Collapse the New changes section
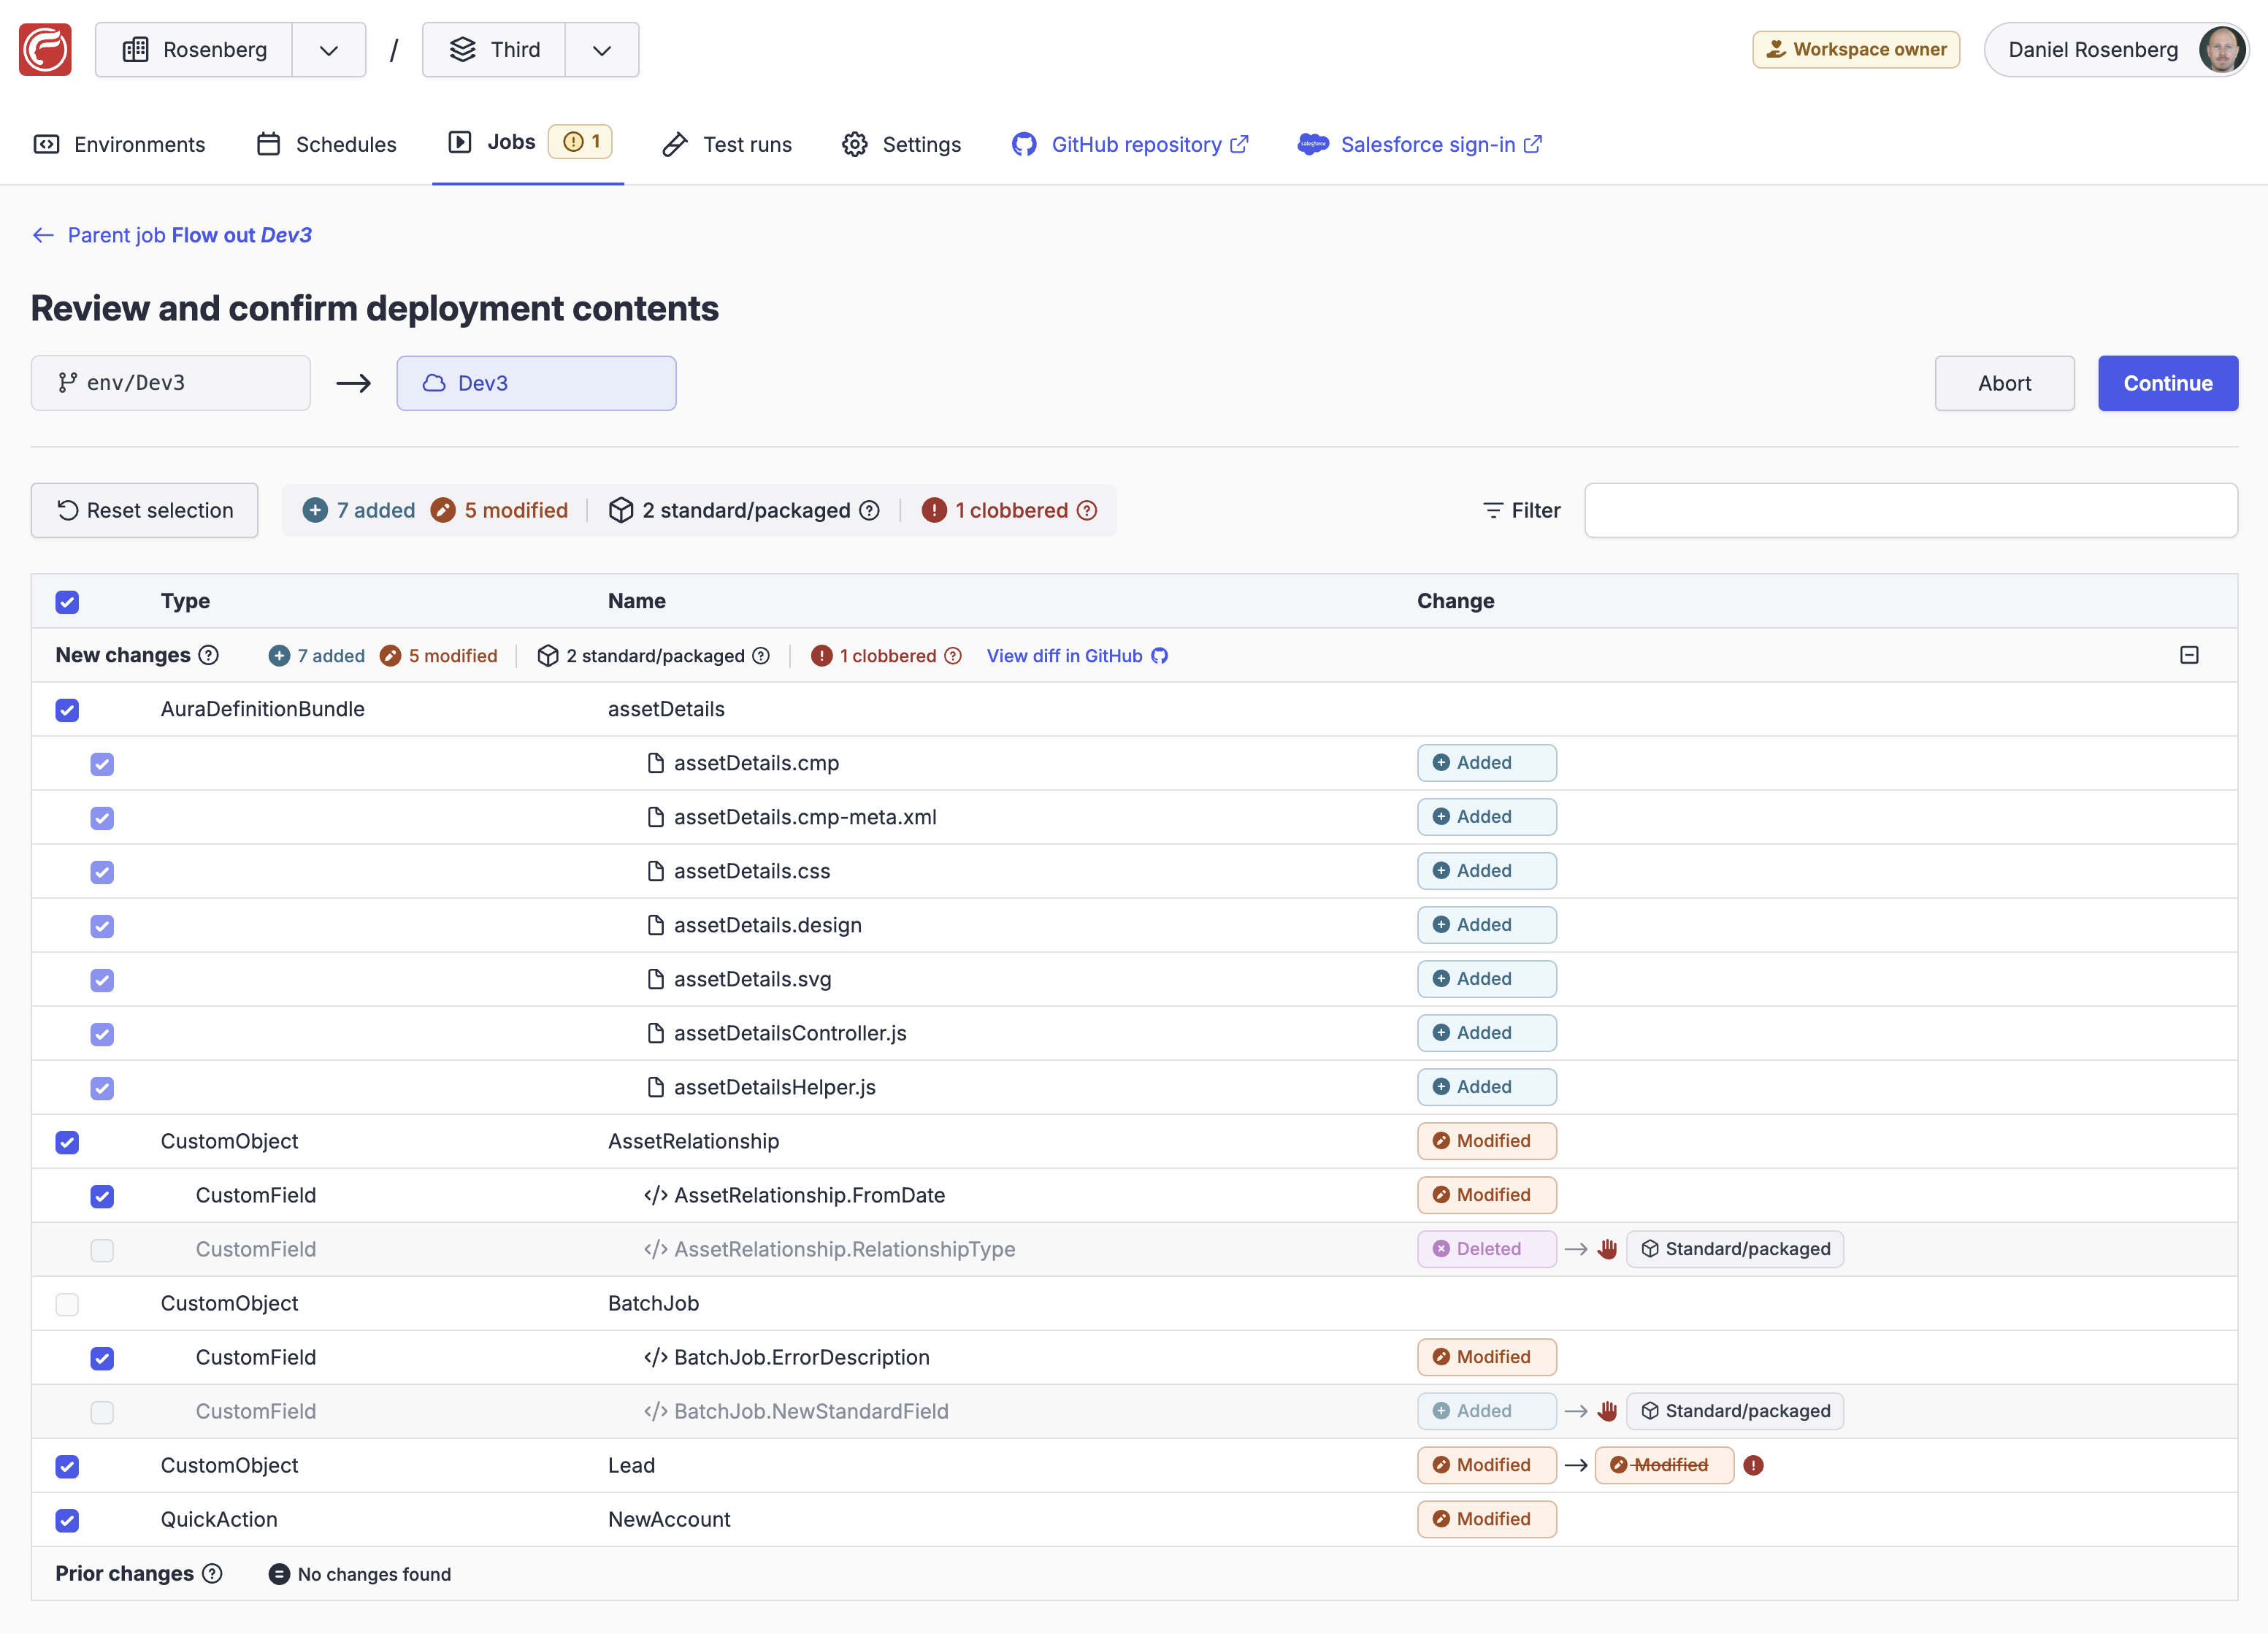 pos(2189,656)
